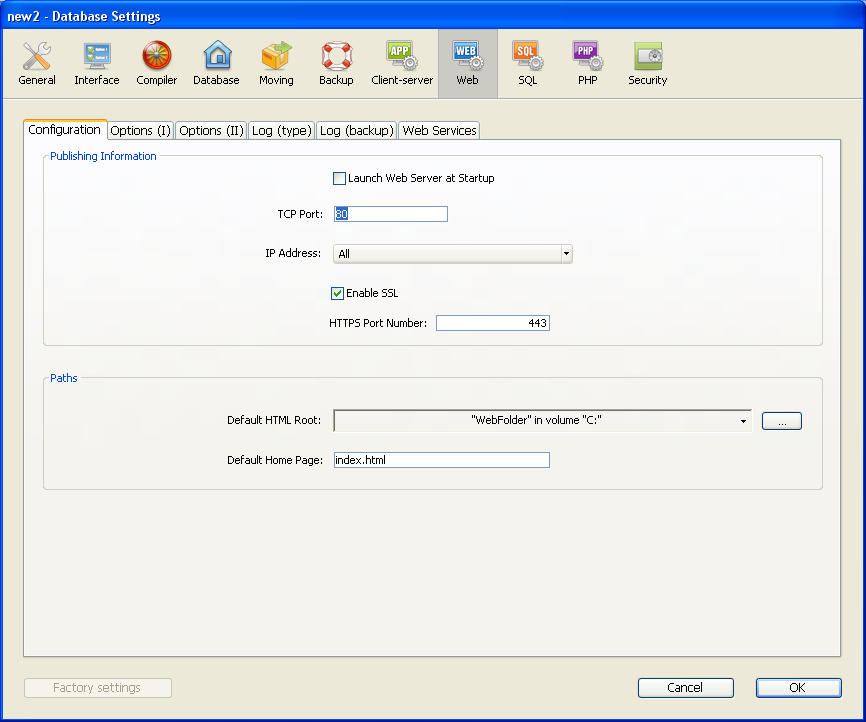Select the Client-server settings icon
This screenshot has width=866, height=722.
[402, 63]
